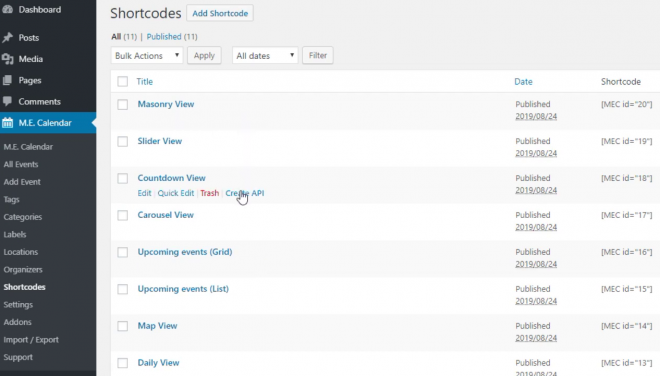The image size is (660, 376).
Task: Open the Carousel View shortcode
Action: pos(165,215)
